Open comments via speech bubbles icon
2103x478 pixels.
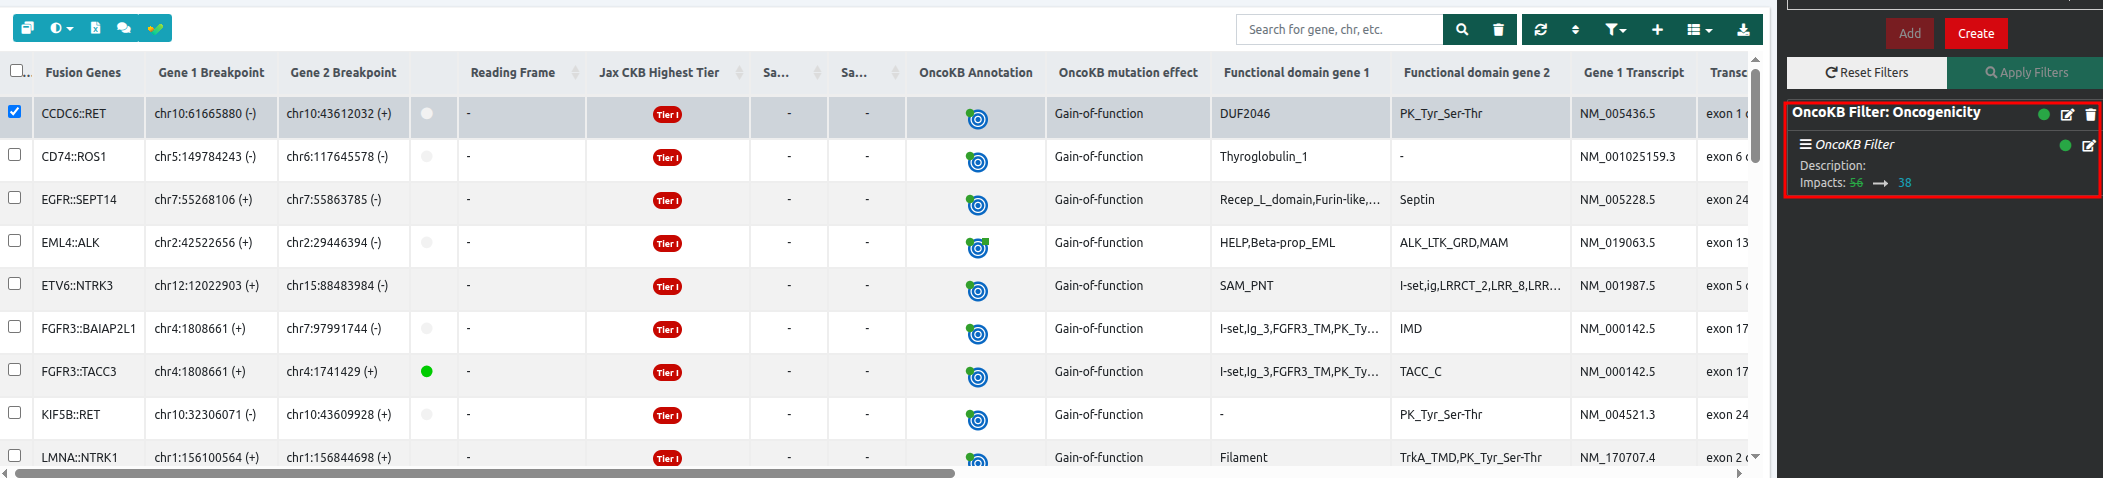tap(124, 28)
